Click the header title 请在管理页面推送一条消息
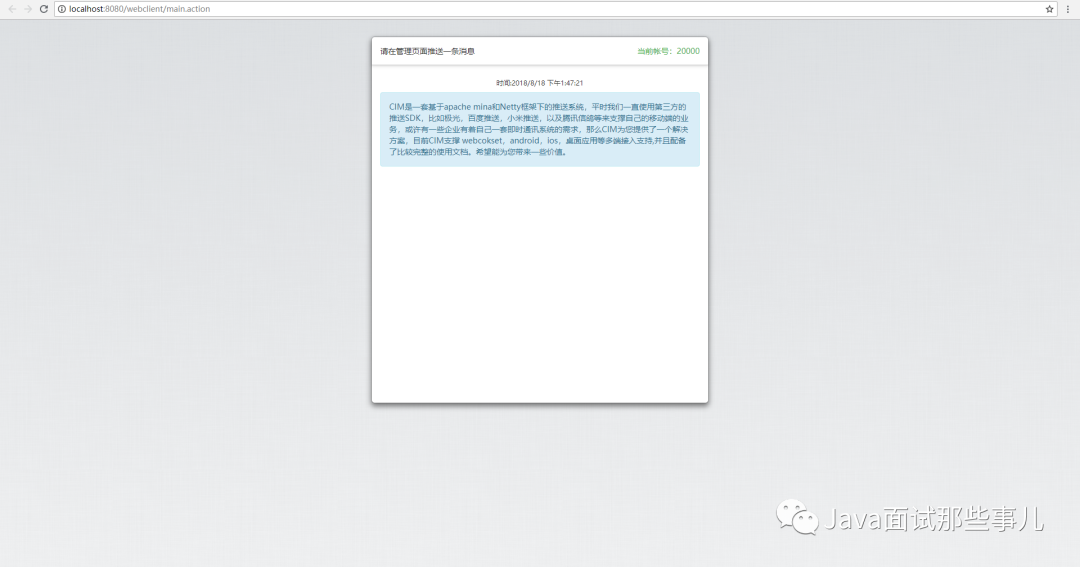The image size is (1080, 567). click(x=427, y=51)
